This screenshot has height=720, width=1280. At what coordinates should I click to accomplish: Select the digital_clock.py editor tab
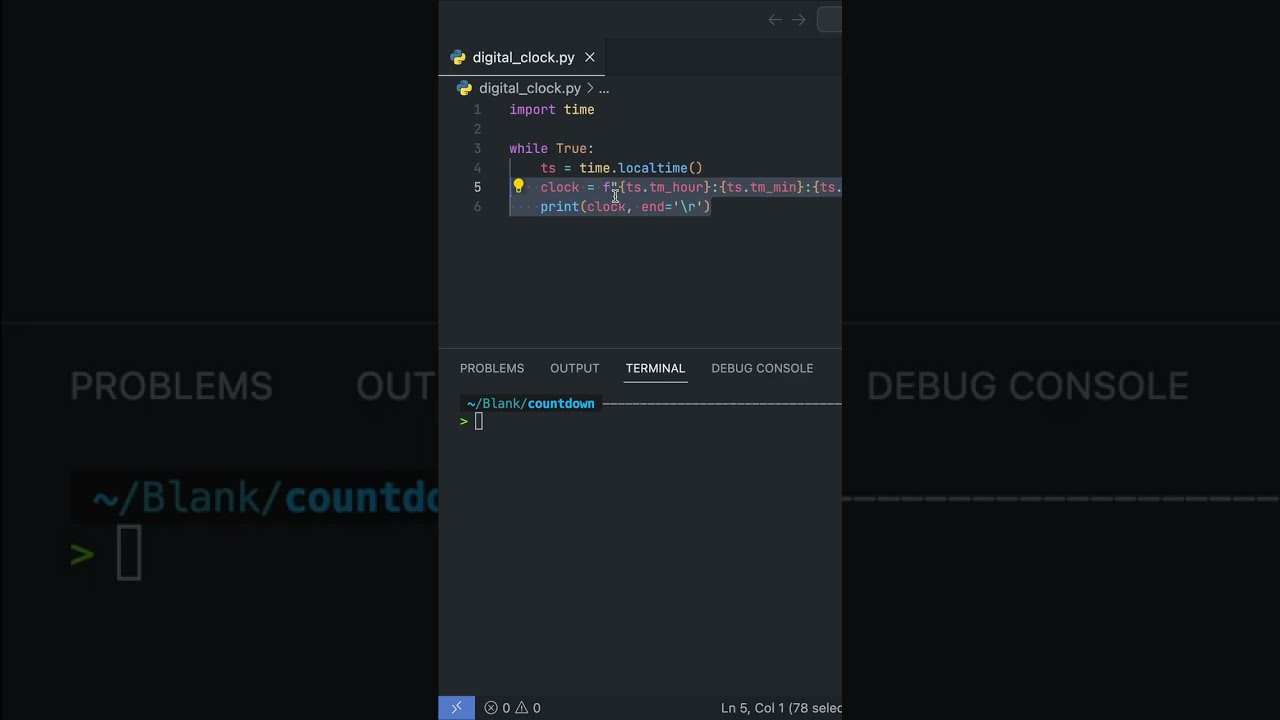point(523,57)
